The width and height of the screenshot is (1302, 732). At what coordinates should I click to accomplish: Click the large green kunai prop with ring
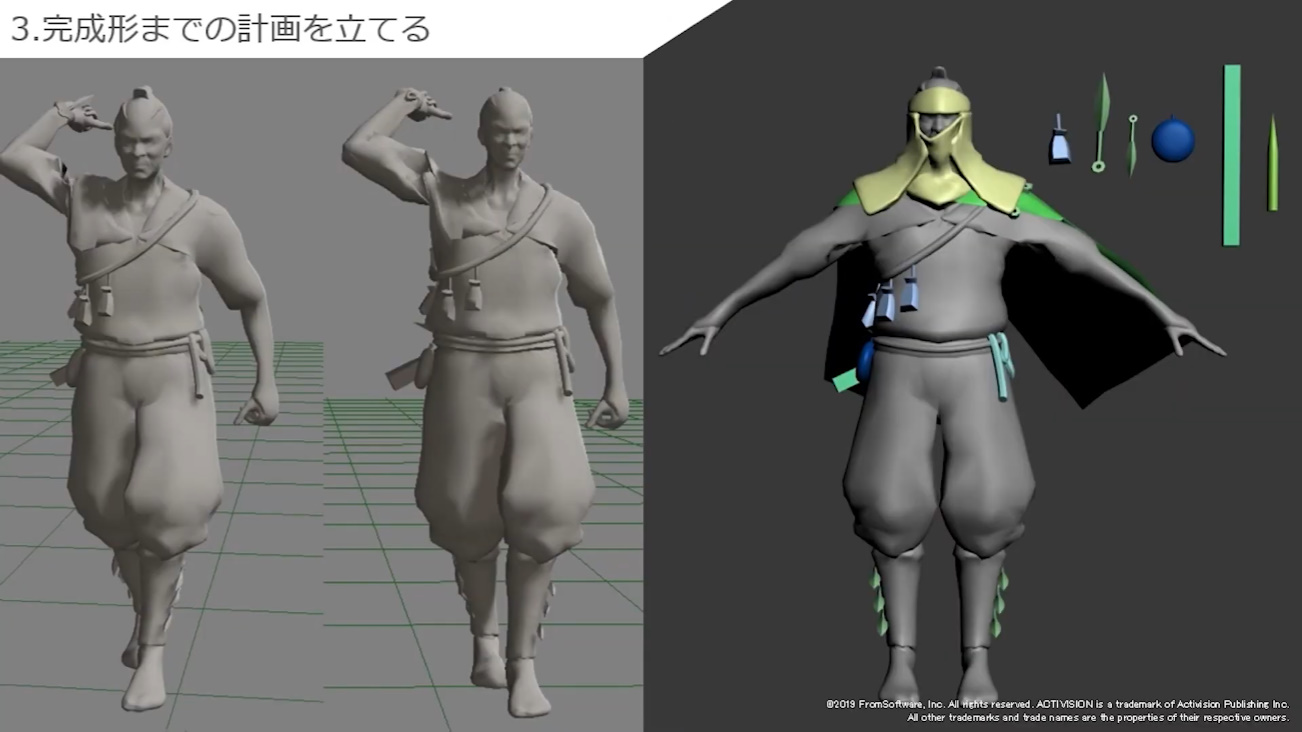1101,122
